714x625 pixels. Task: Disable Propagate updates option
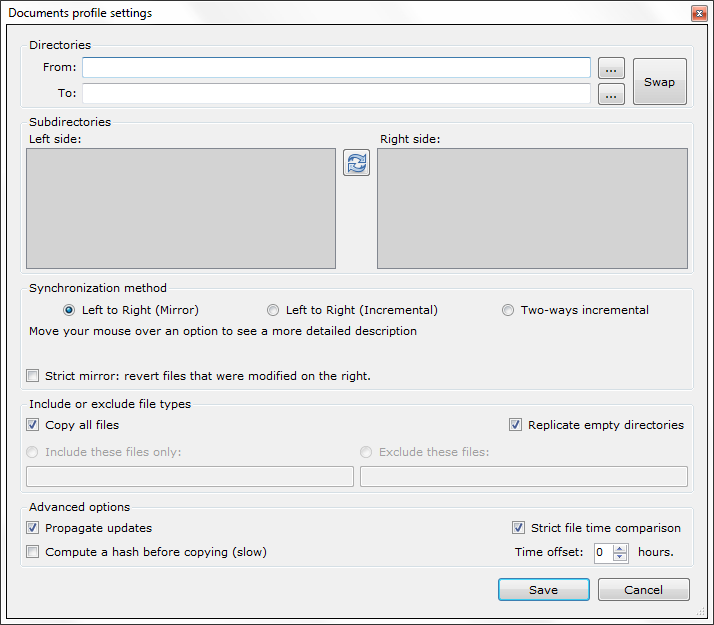coord(34,528)
